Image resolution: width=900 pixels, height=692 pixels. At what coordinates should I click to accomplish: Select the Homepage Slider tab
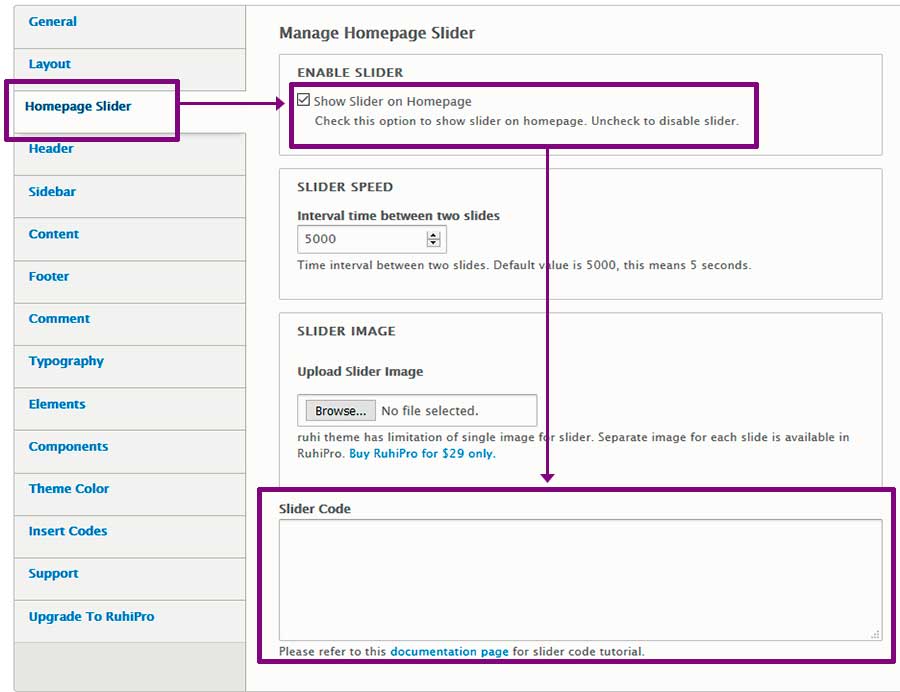pyautogui.click(x=78, y=106)
